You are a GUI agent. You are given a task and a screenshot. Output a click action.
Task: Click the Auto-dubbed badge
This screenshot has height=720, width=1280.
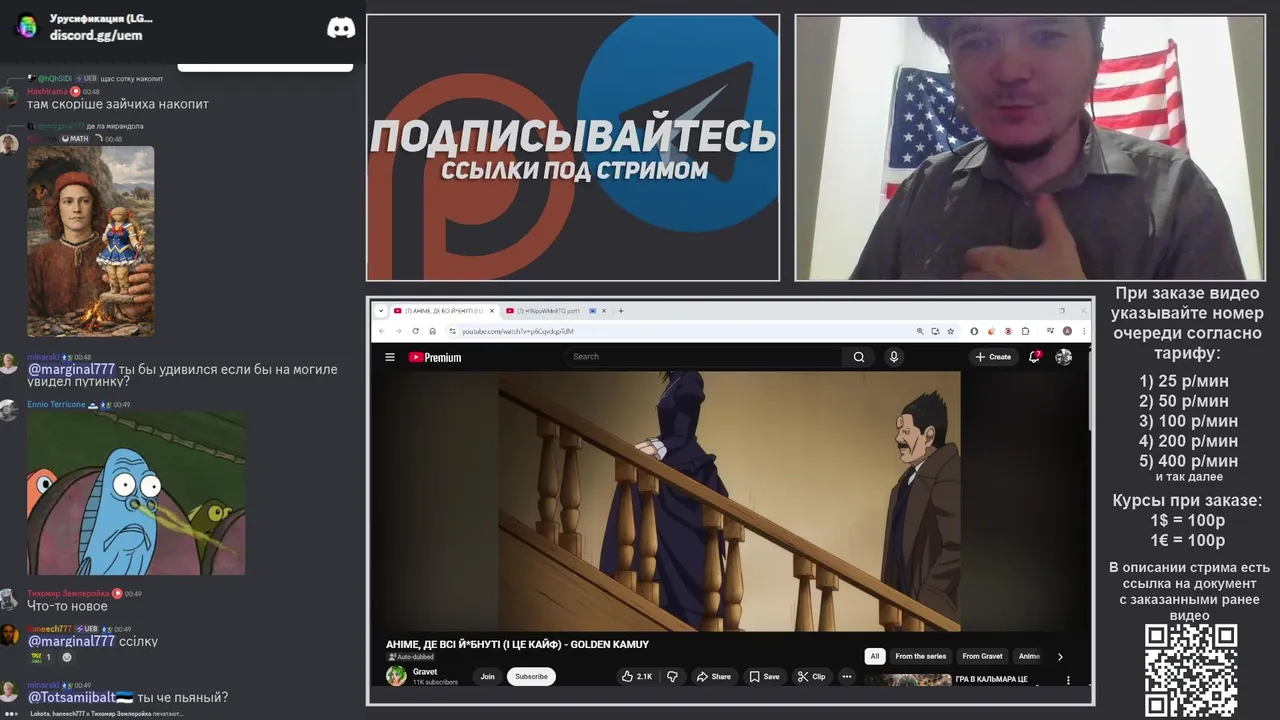(x=411, y=657)
